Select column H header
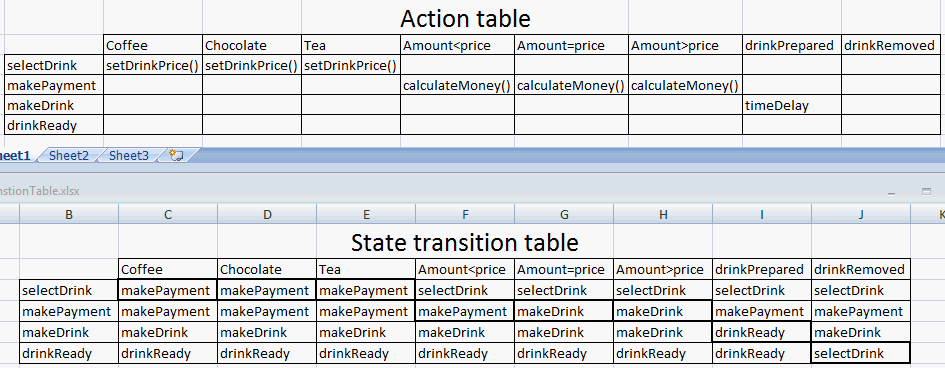 (663, 214)
